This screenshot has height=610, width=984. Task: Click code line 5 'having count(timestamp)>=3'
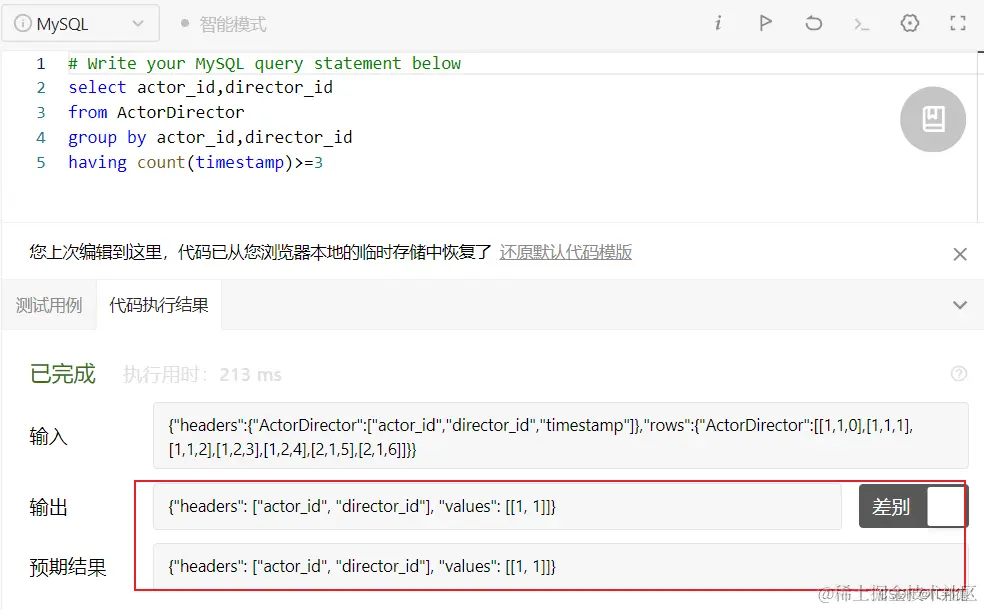196,163
